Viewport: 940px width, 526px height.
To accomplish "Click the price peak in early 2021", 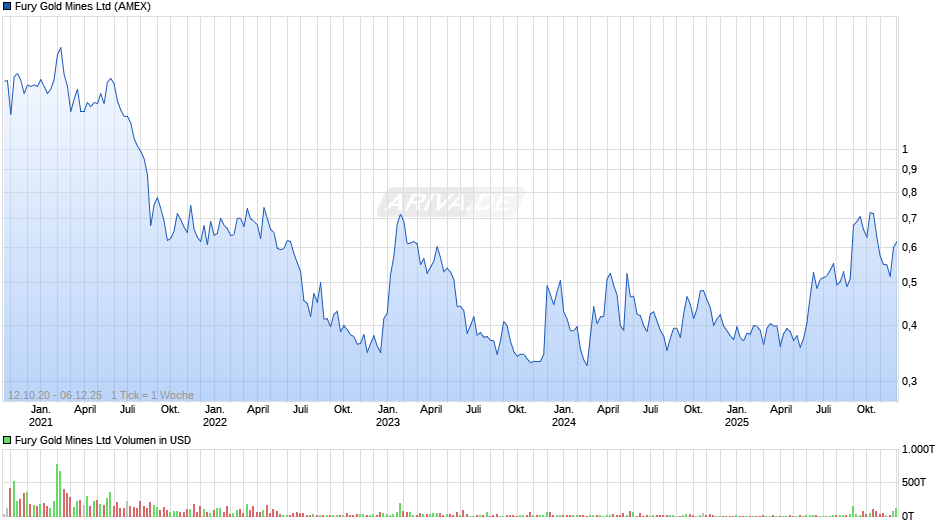I will 61,48.
